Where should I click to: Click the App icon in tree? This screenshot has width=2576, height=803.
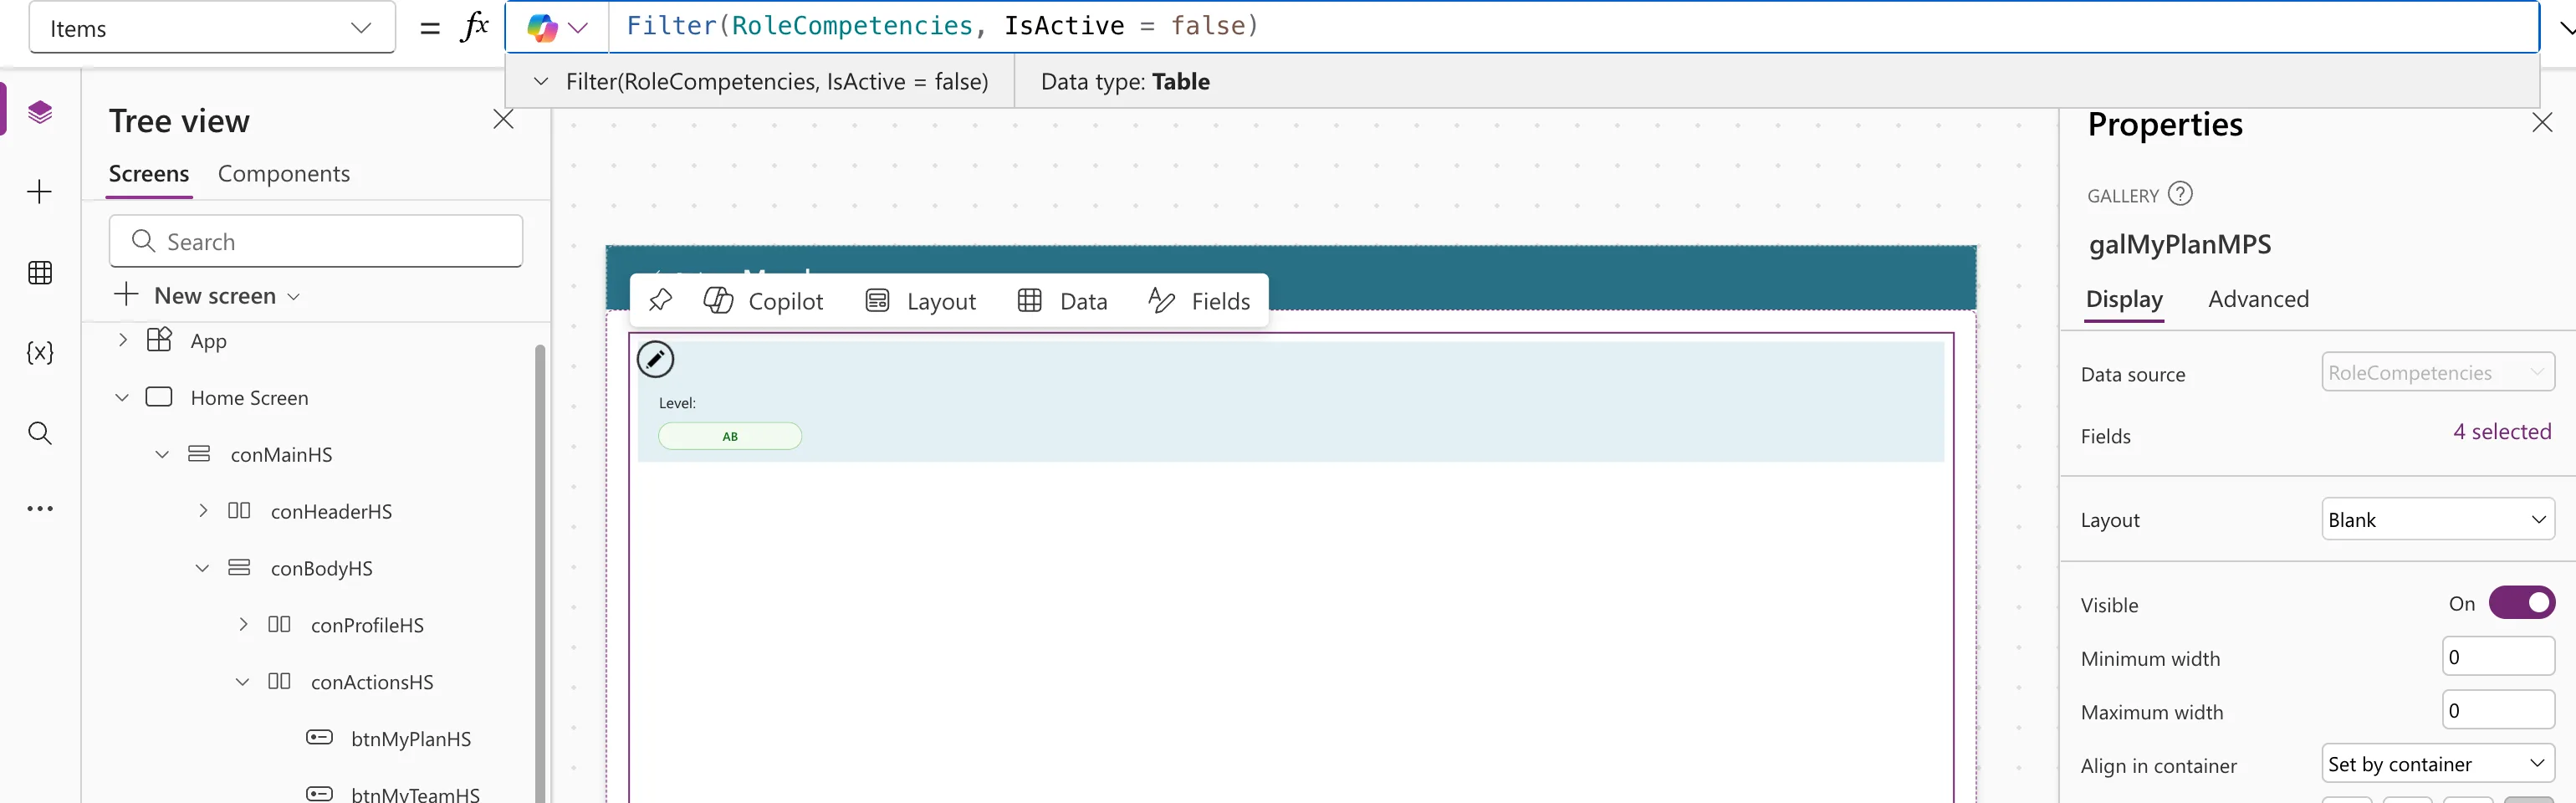pos(160,340)
